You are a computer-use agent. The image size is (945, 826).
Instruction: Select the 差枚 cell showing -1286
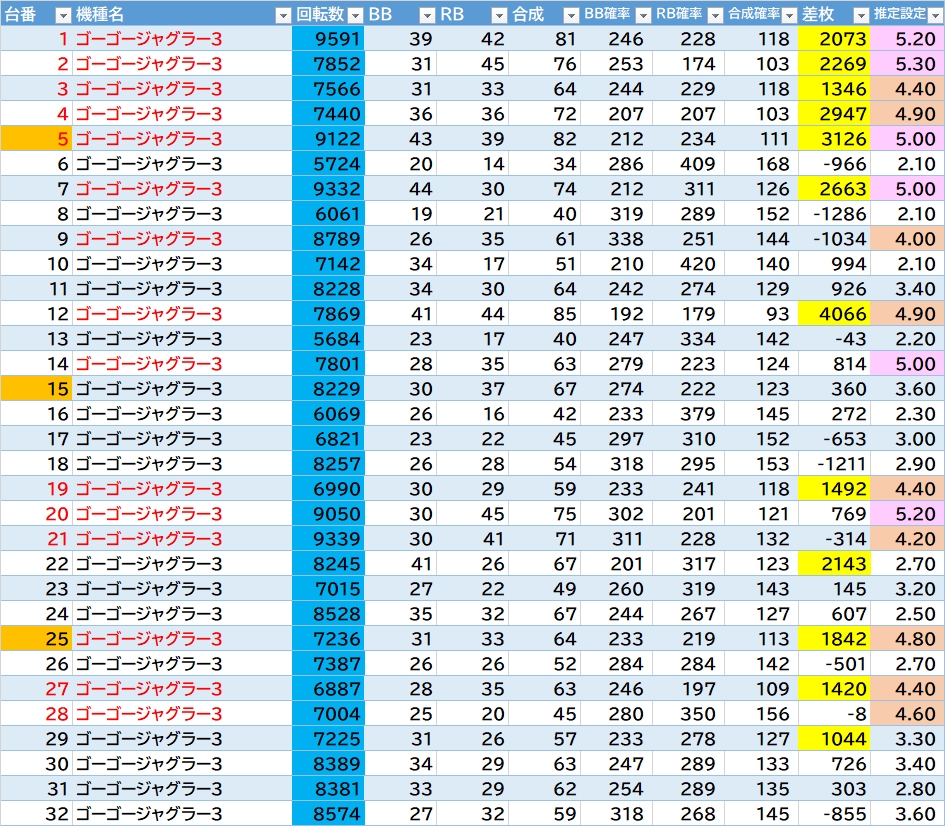[834, 214]
